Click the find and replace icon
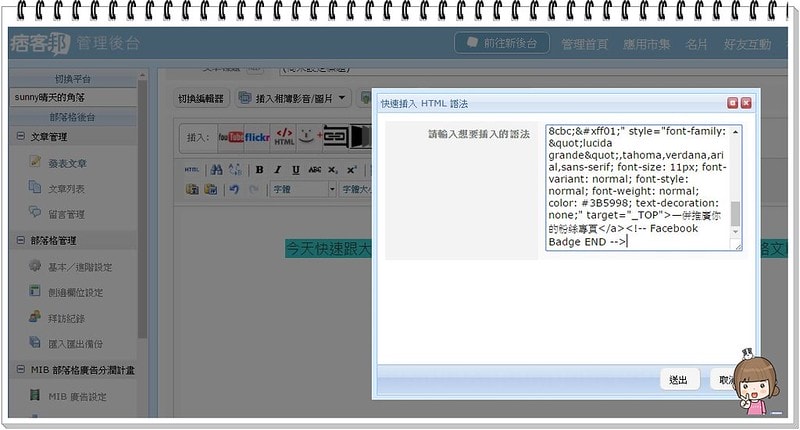This screenshot has height=430, width=800. pyautogui.click(x=235, y=169)
